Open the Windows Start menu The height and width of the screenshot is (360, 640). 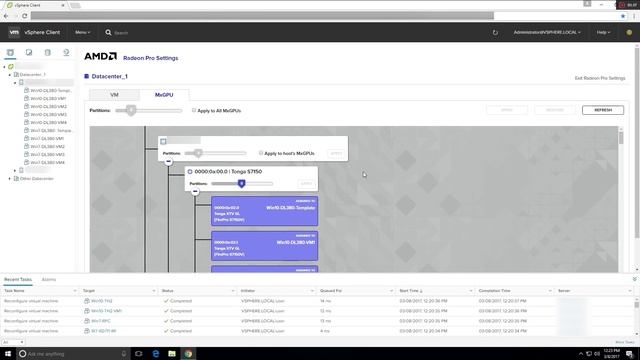tap(8, 353)
